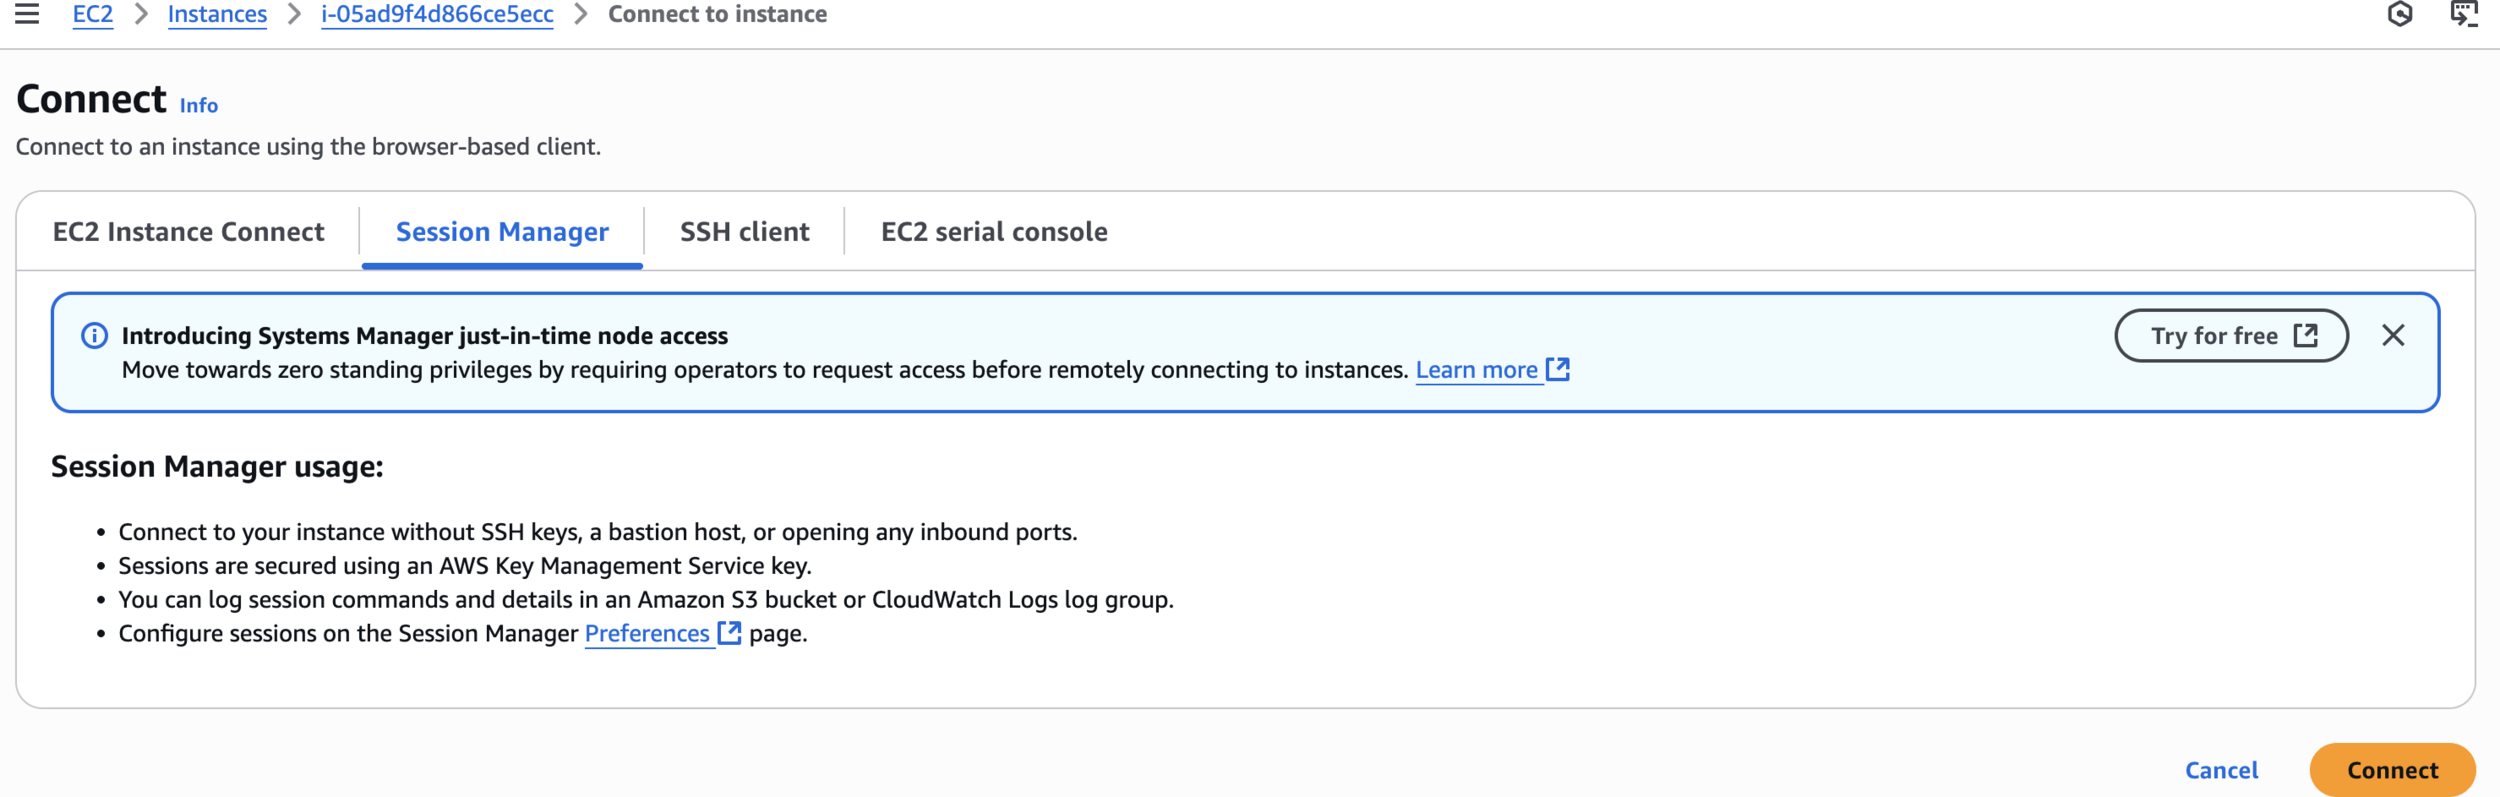Click bullet text about connecting without SSH keys
2500x797 pixels.
[598, 532]
